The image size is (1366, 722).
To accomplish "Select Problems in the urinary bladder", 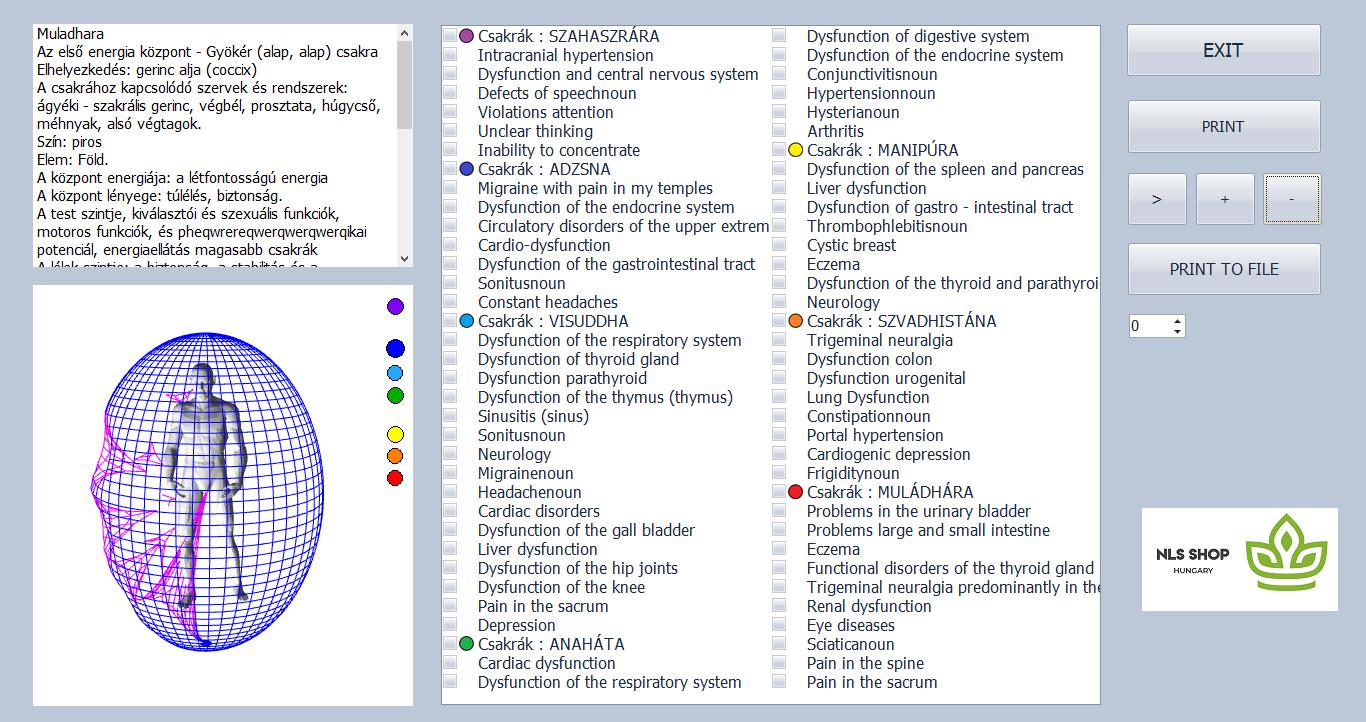I will coord(919,511).
